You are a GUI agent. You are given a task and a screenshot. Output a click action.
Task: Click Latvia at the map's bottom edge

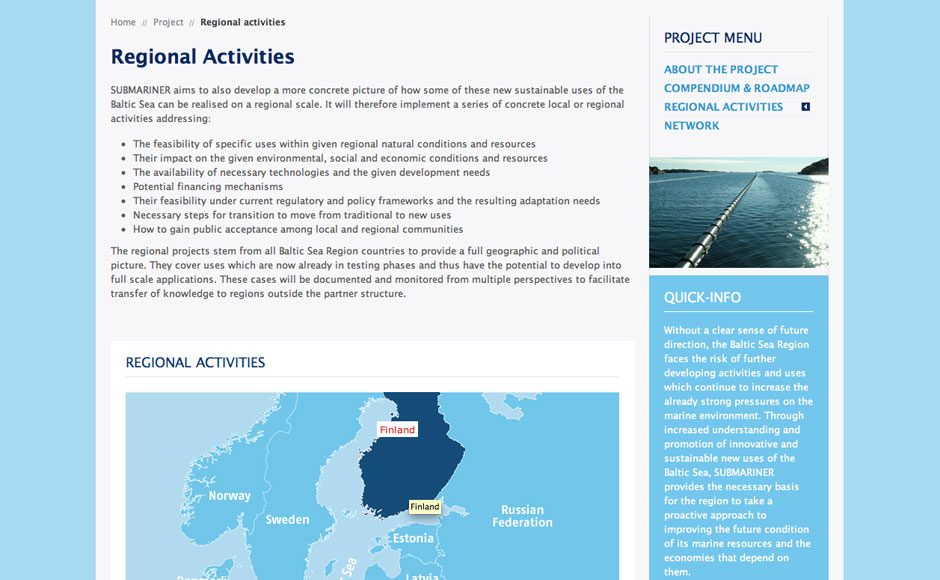coord(421,575)
